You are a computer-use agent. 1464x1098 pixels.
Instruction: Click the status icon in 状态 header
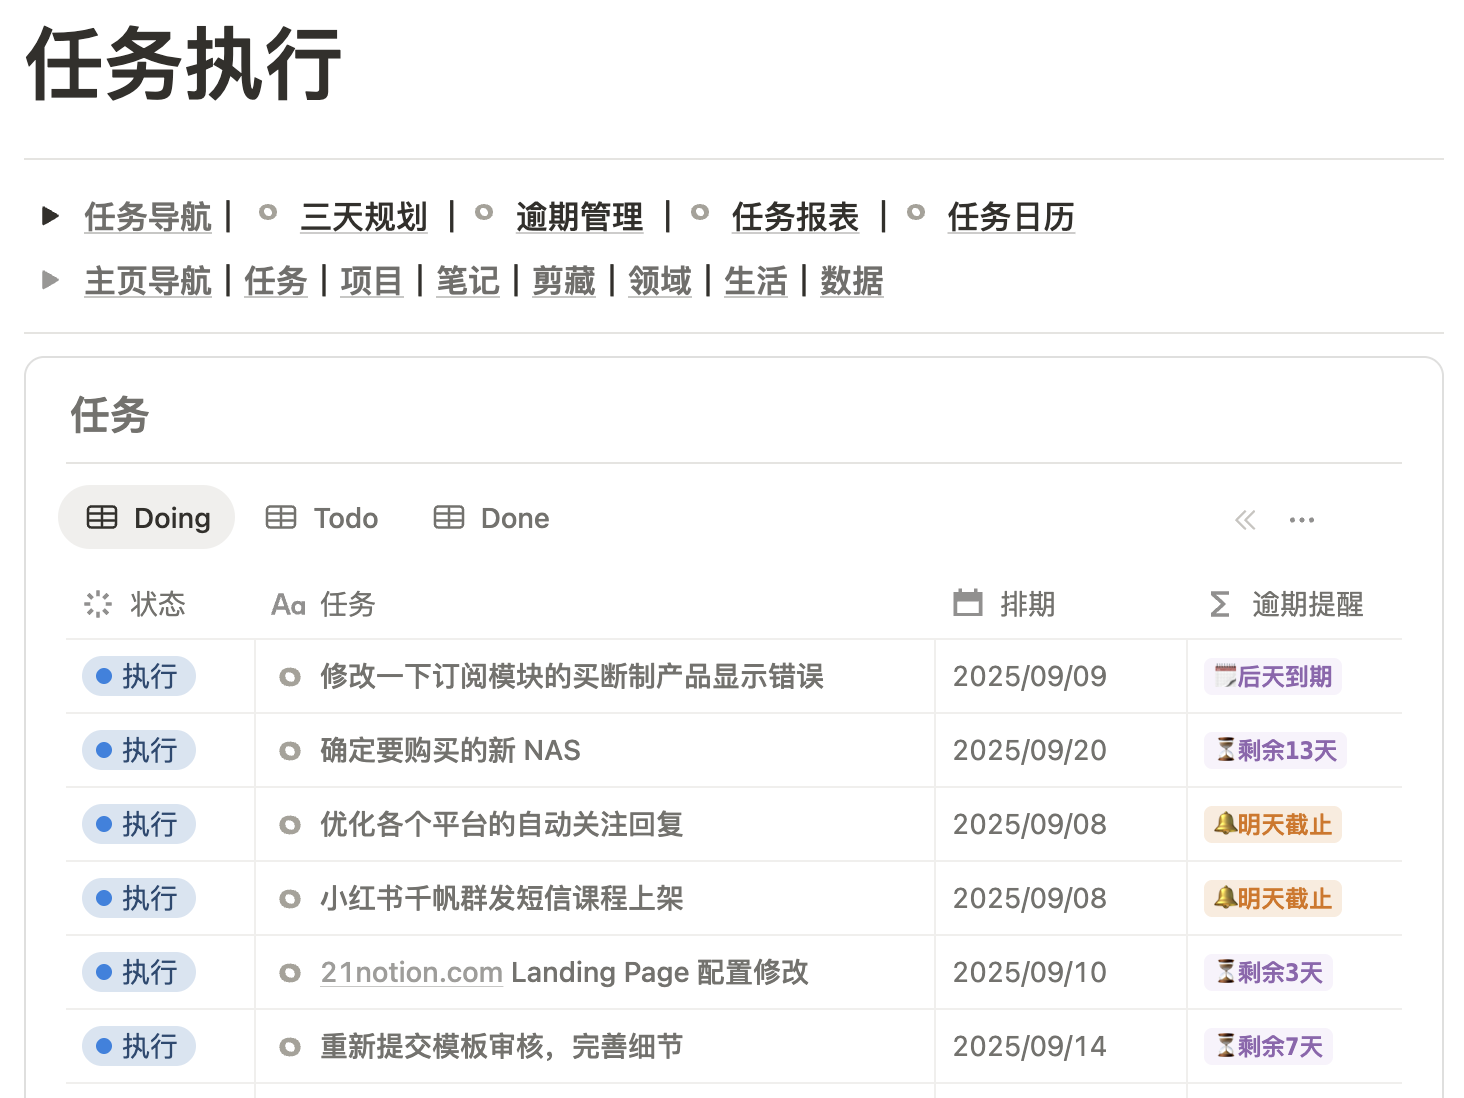point(98,604)
